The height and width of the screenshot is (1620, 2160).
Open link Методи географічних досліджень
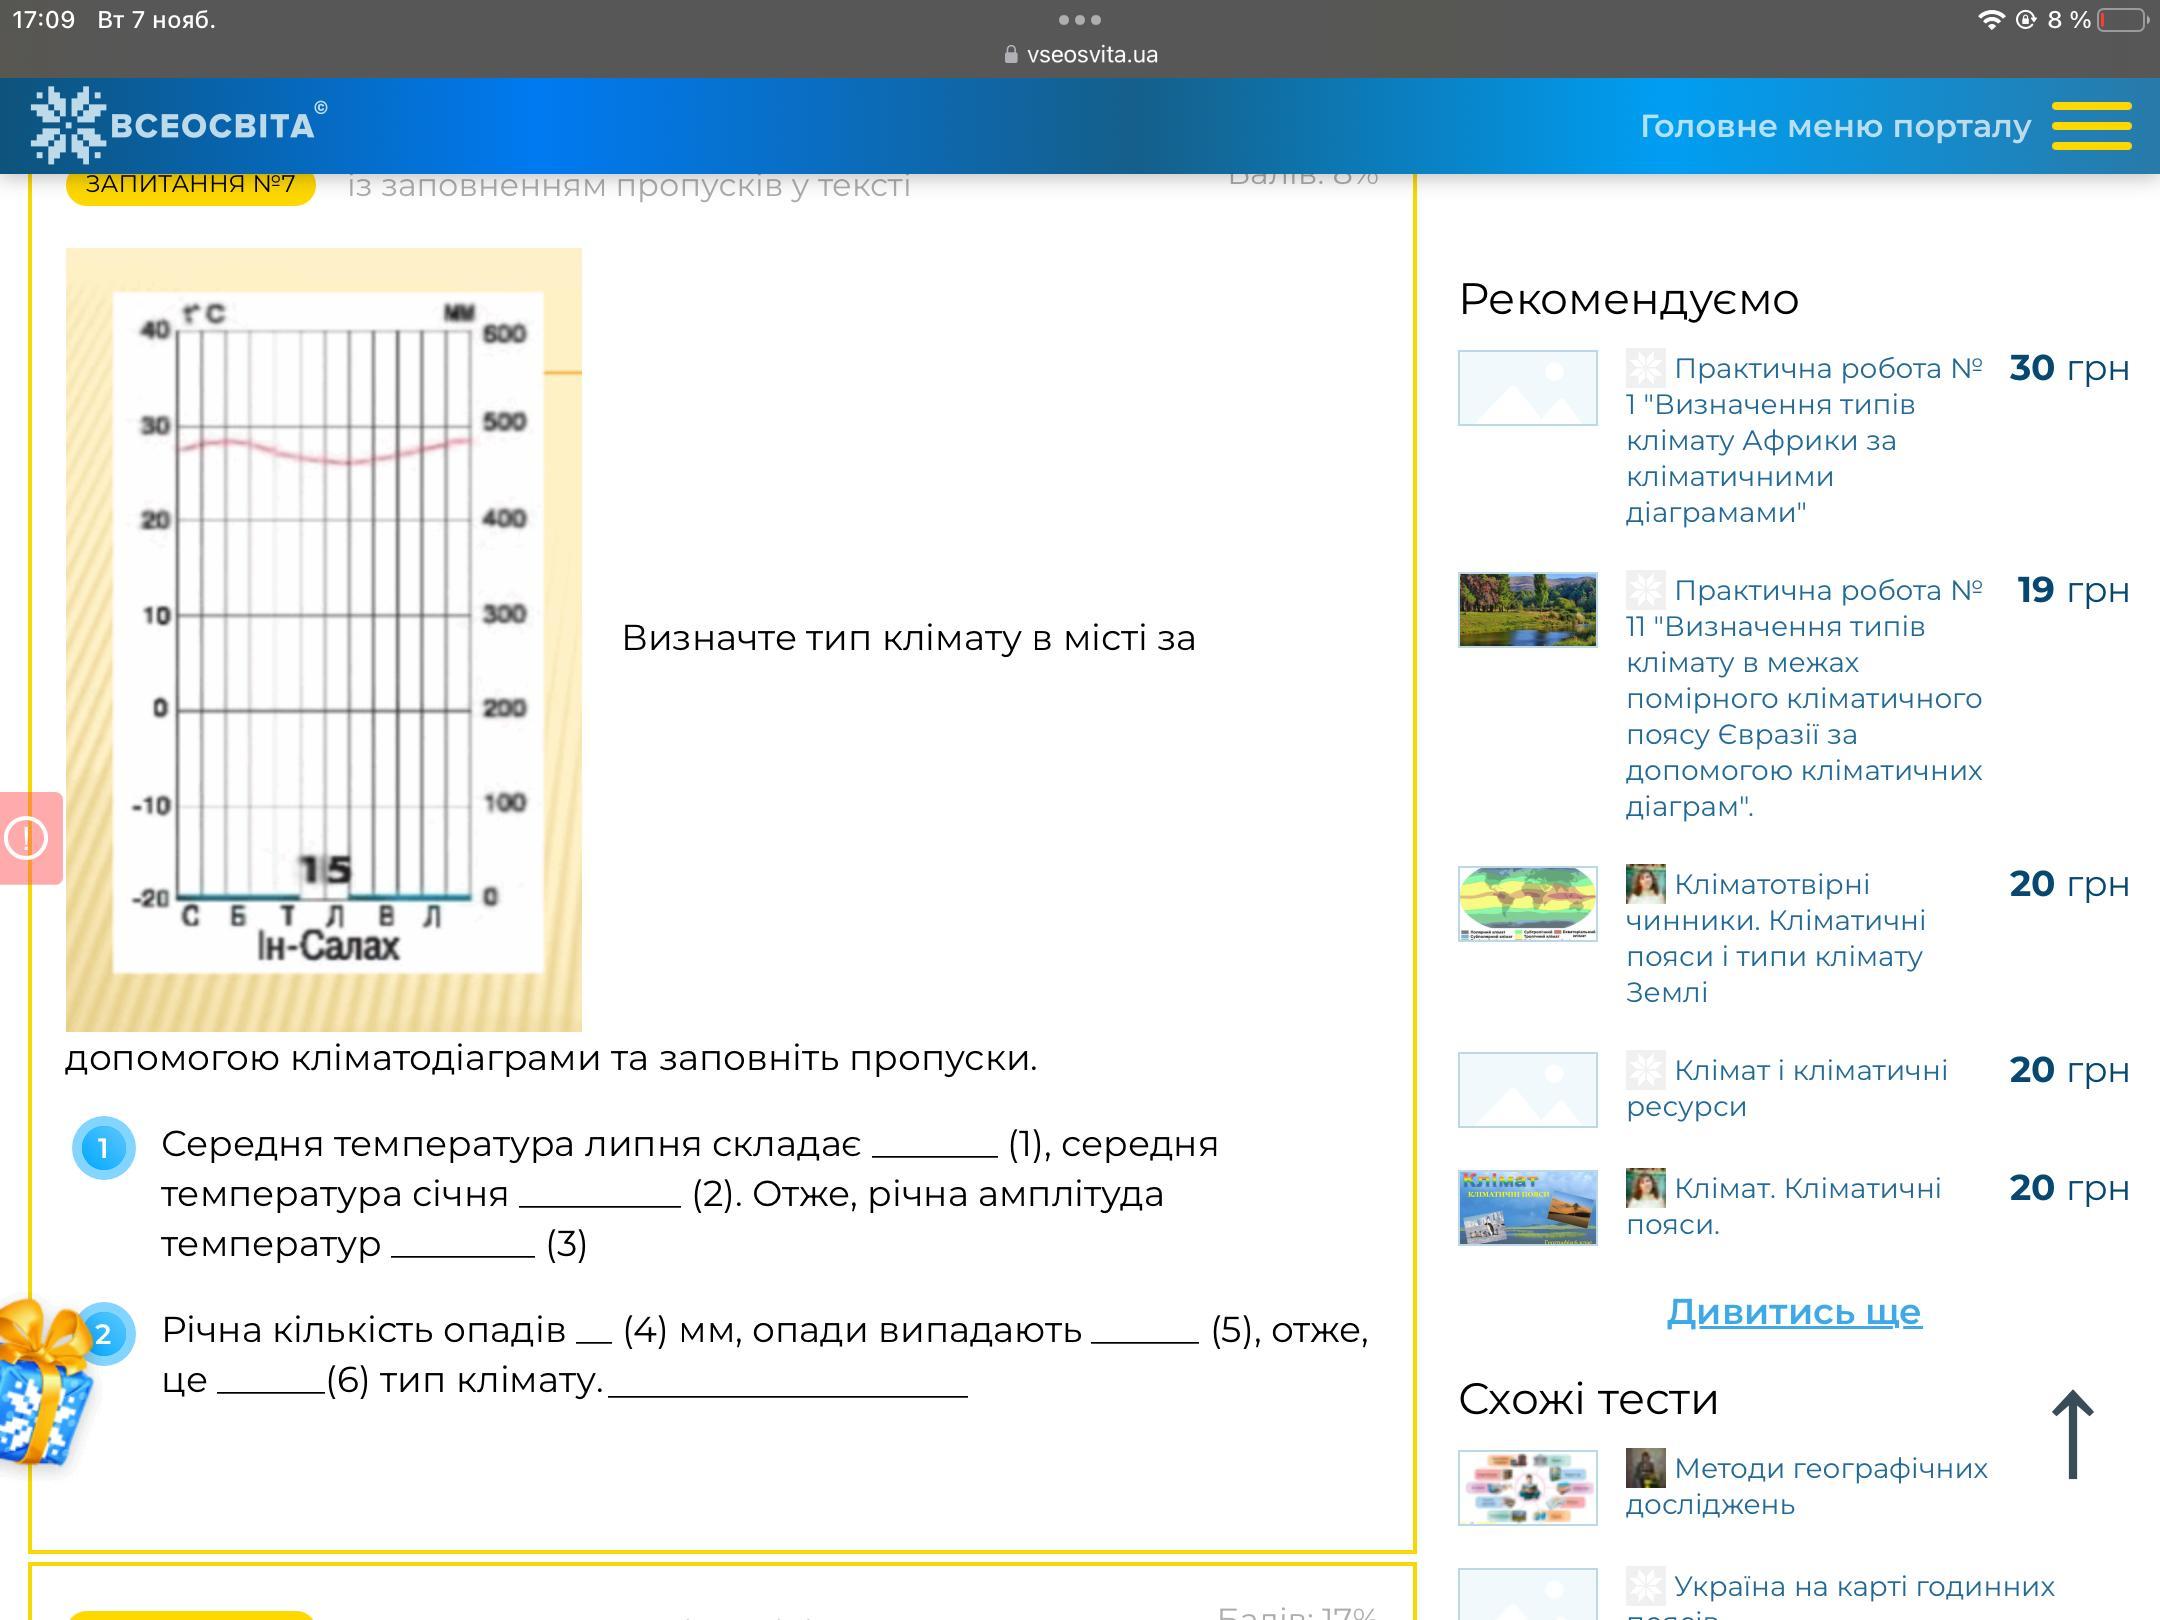pos(1807,1486)
